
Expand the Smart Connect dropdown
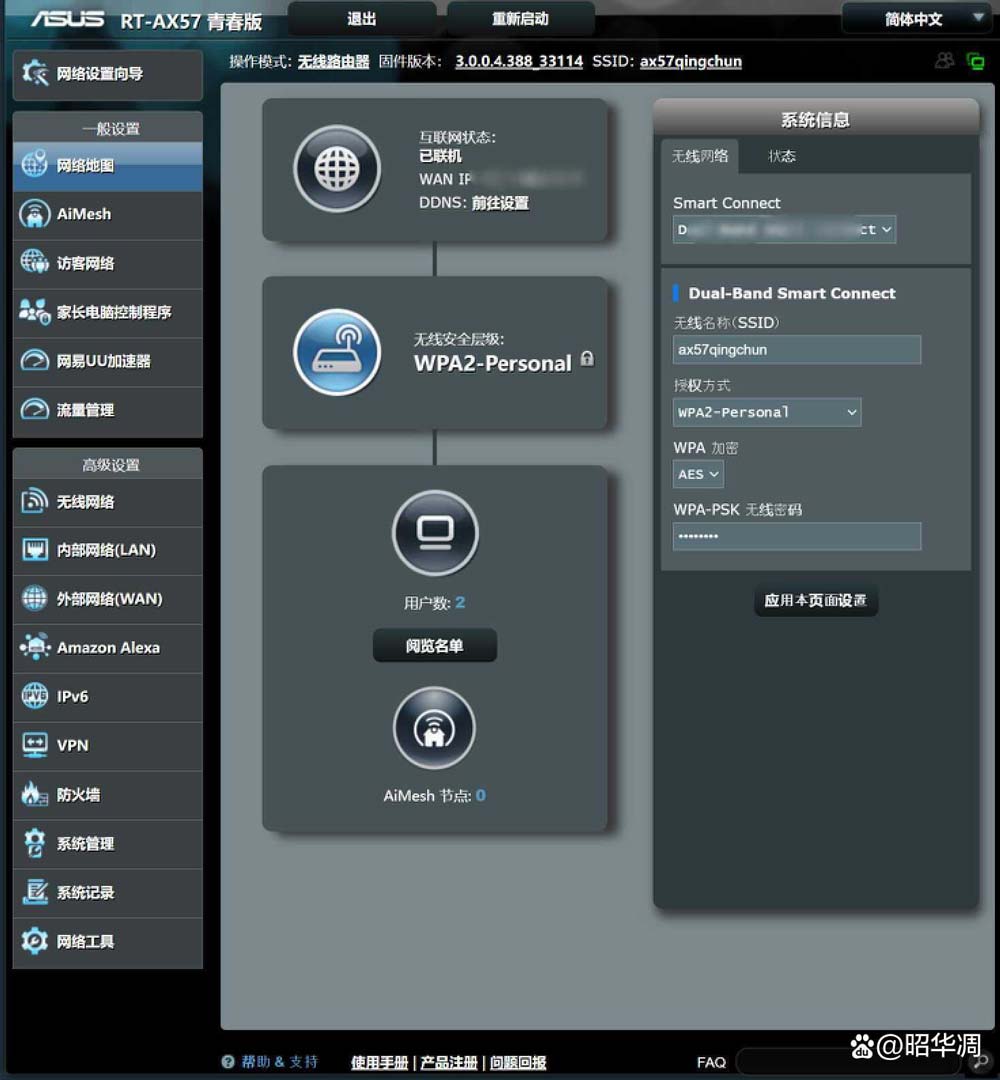(784, 229)
